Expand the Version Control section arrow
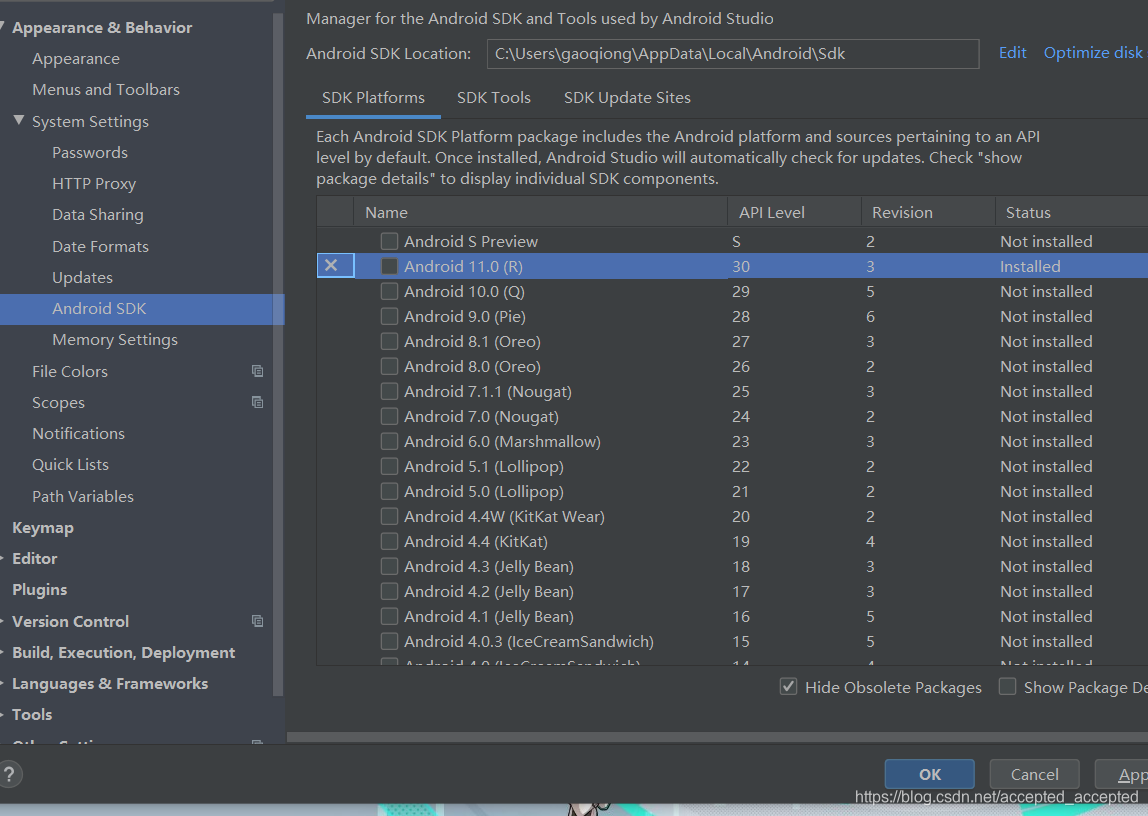 pyautogui.click(x=3, y=621)
